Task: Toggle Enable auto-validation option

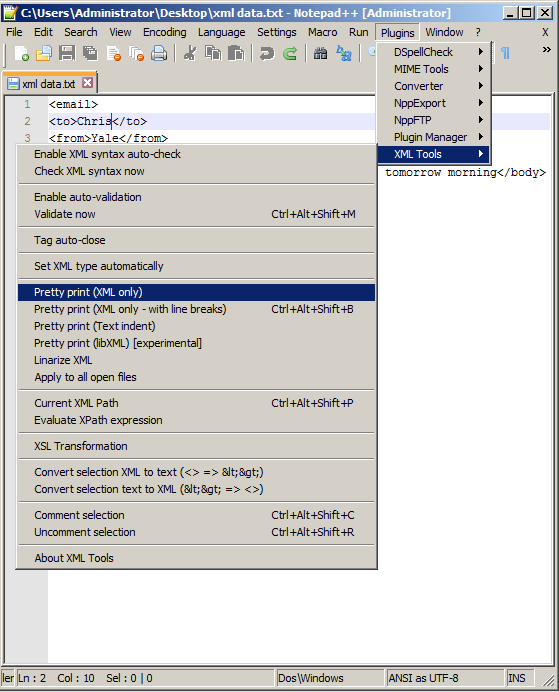Action: 196,197
